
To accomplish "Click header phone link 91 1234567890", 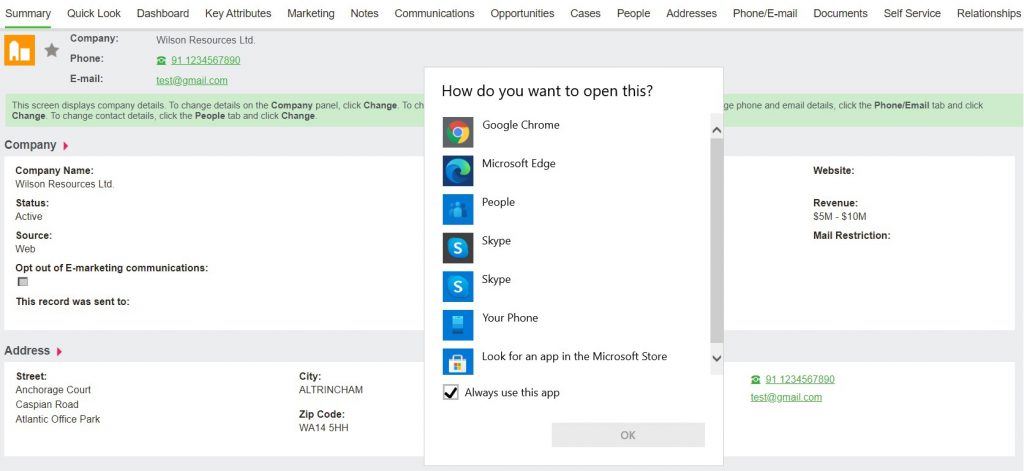I will coord(206,60).
